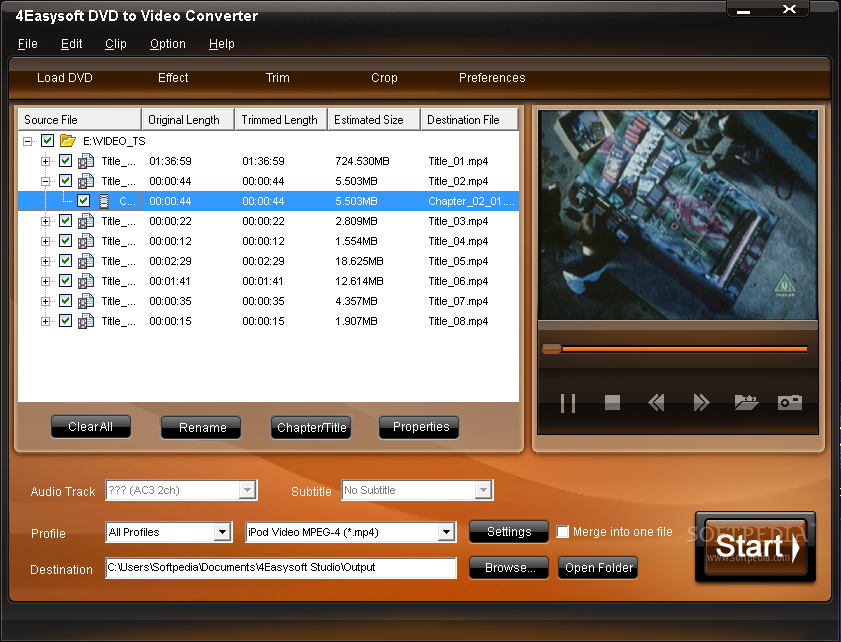Click the preview seek slider handle

(551, 349)
